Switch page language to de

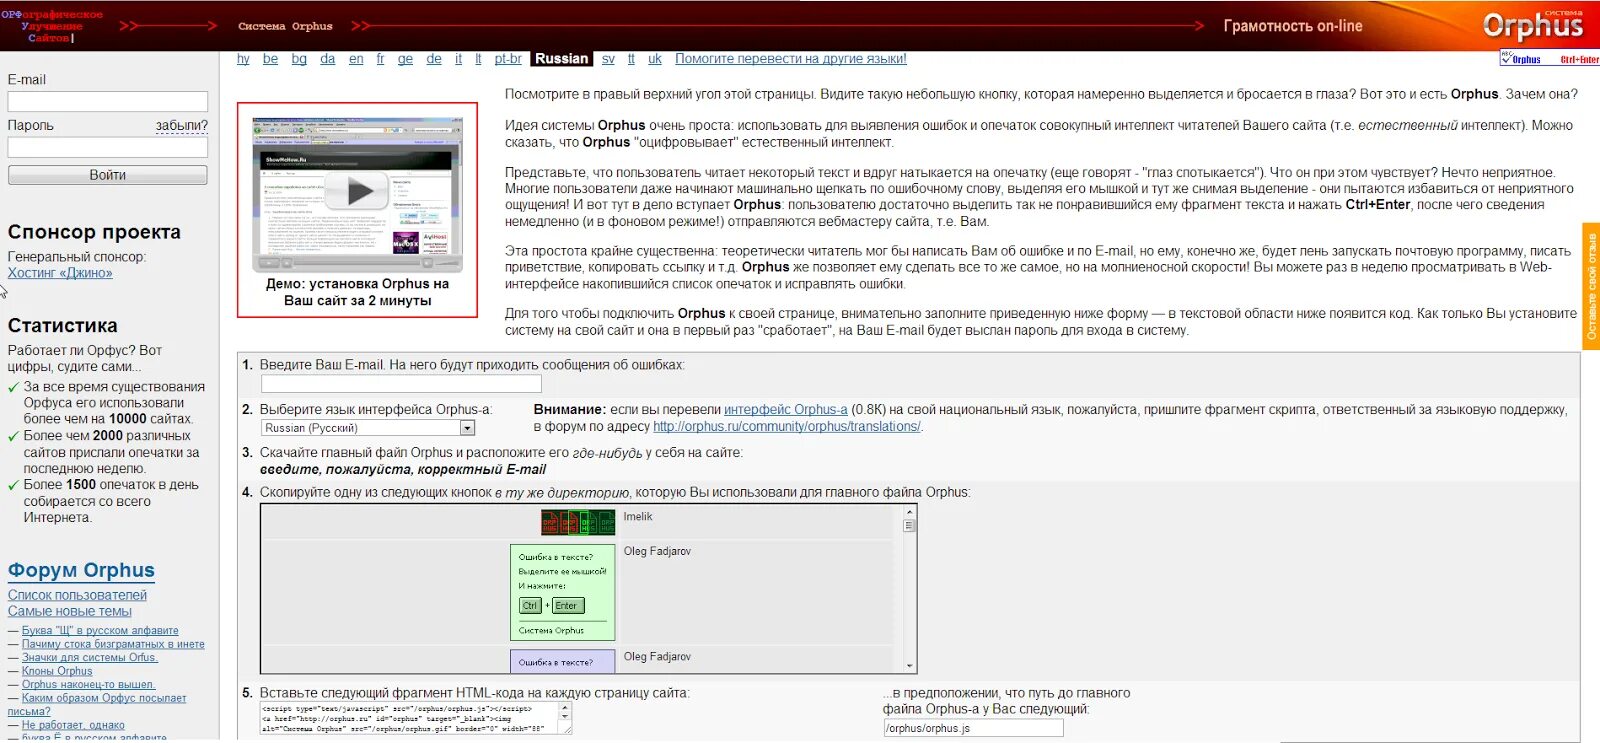click(434, 59)
